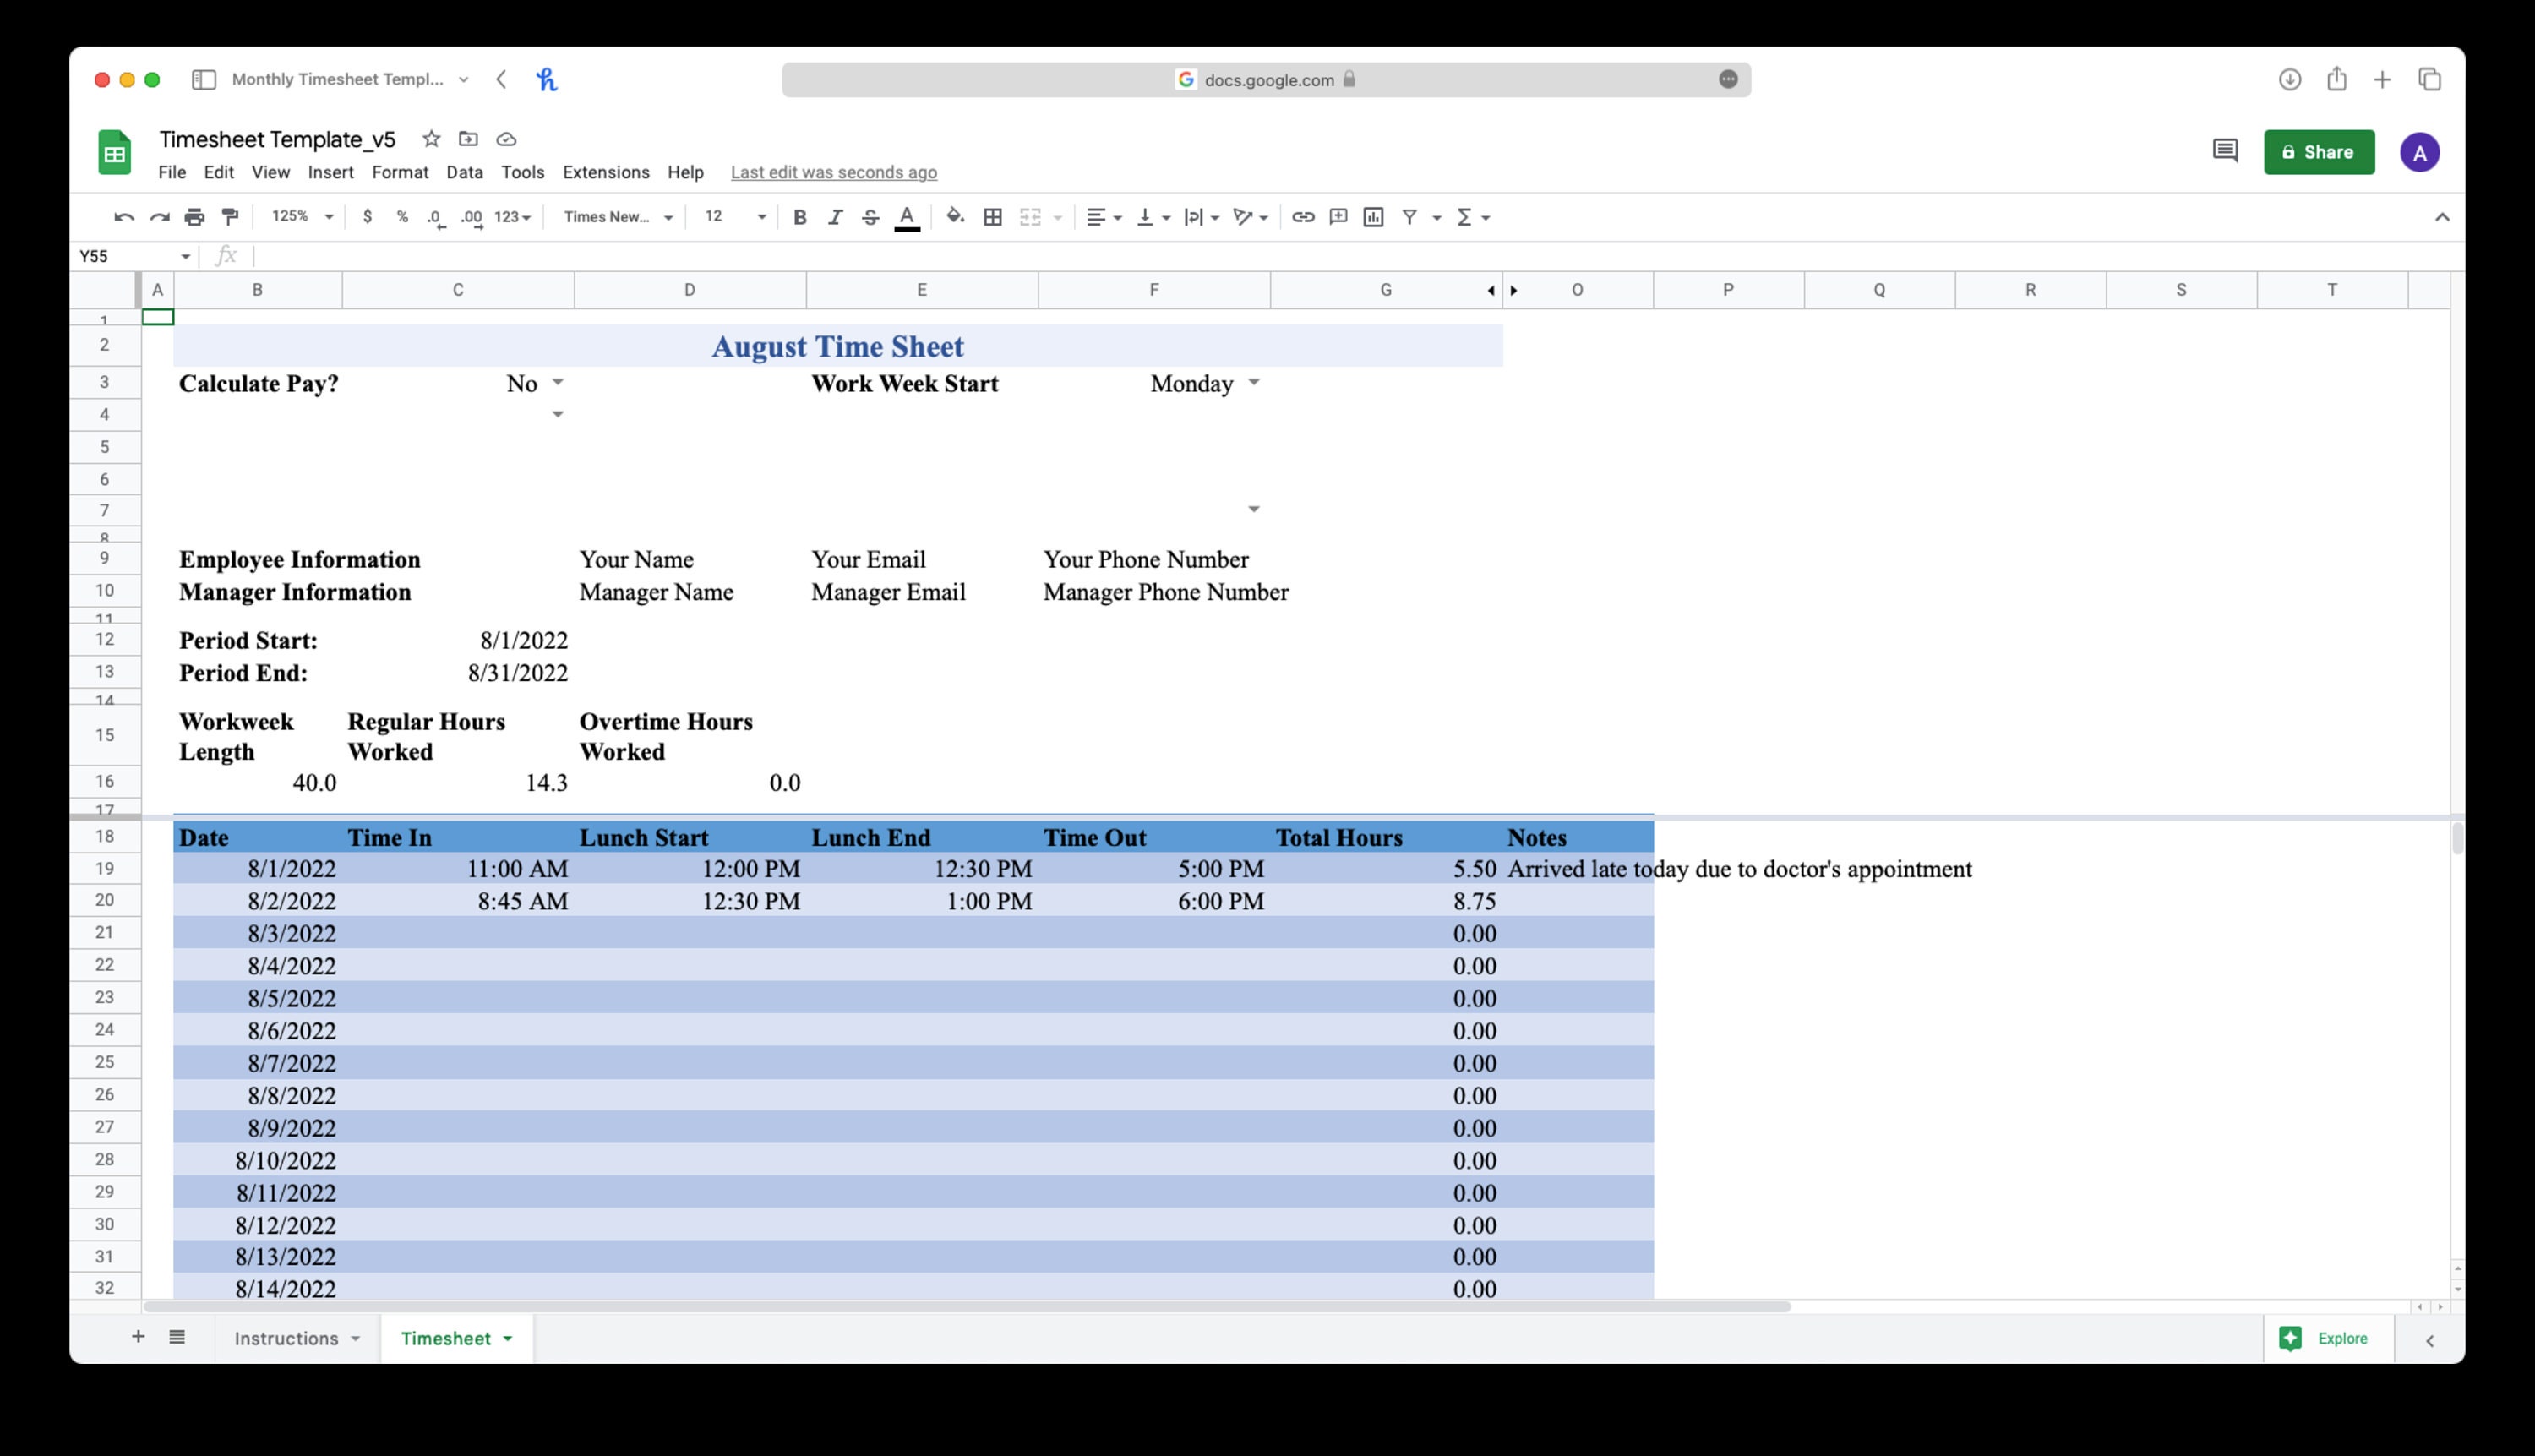This screenshot has height=1456, width=2535.
Task: Expand the font size dropdown
Action: tap(761, 216)
